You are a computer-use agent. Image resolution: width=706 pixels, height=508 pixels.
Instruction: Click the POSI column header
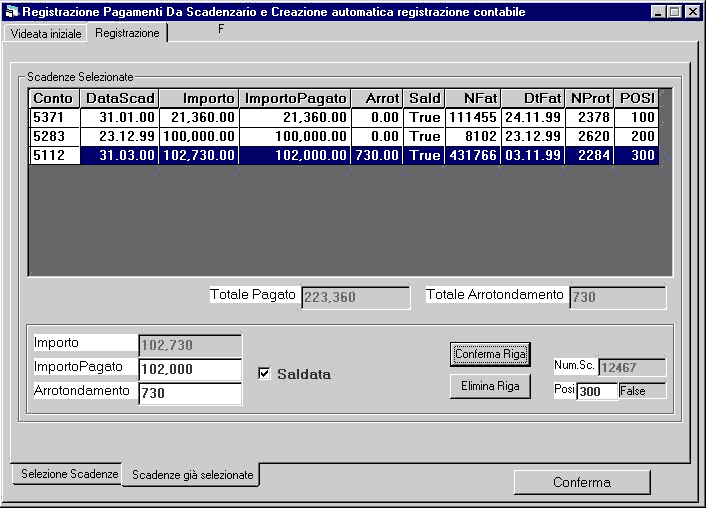636,98
